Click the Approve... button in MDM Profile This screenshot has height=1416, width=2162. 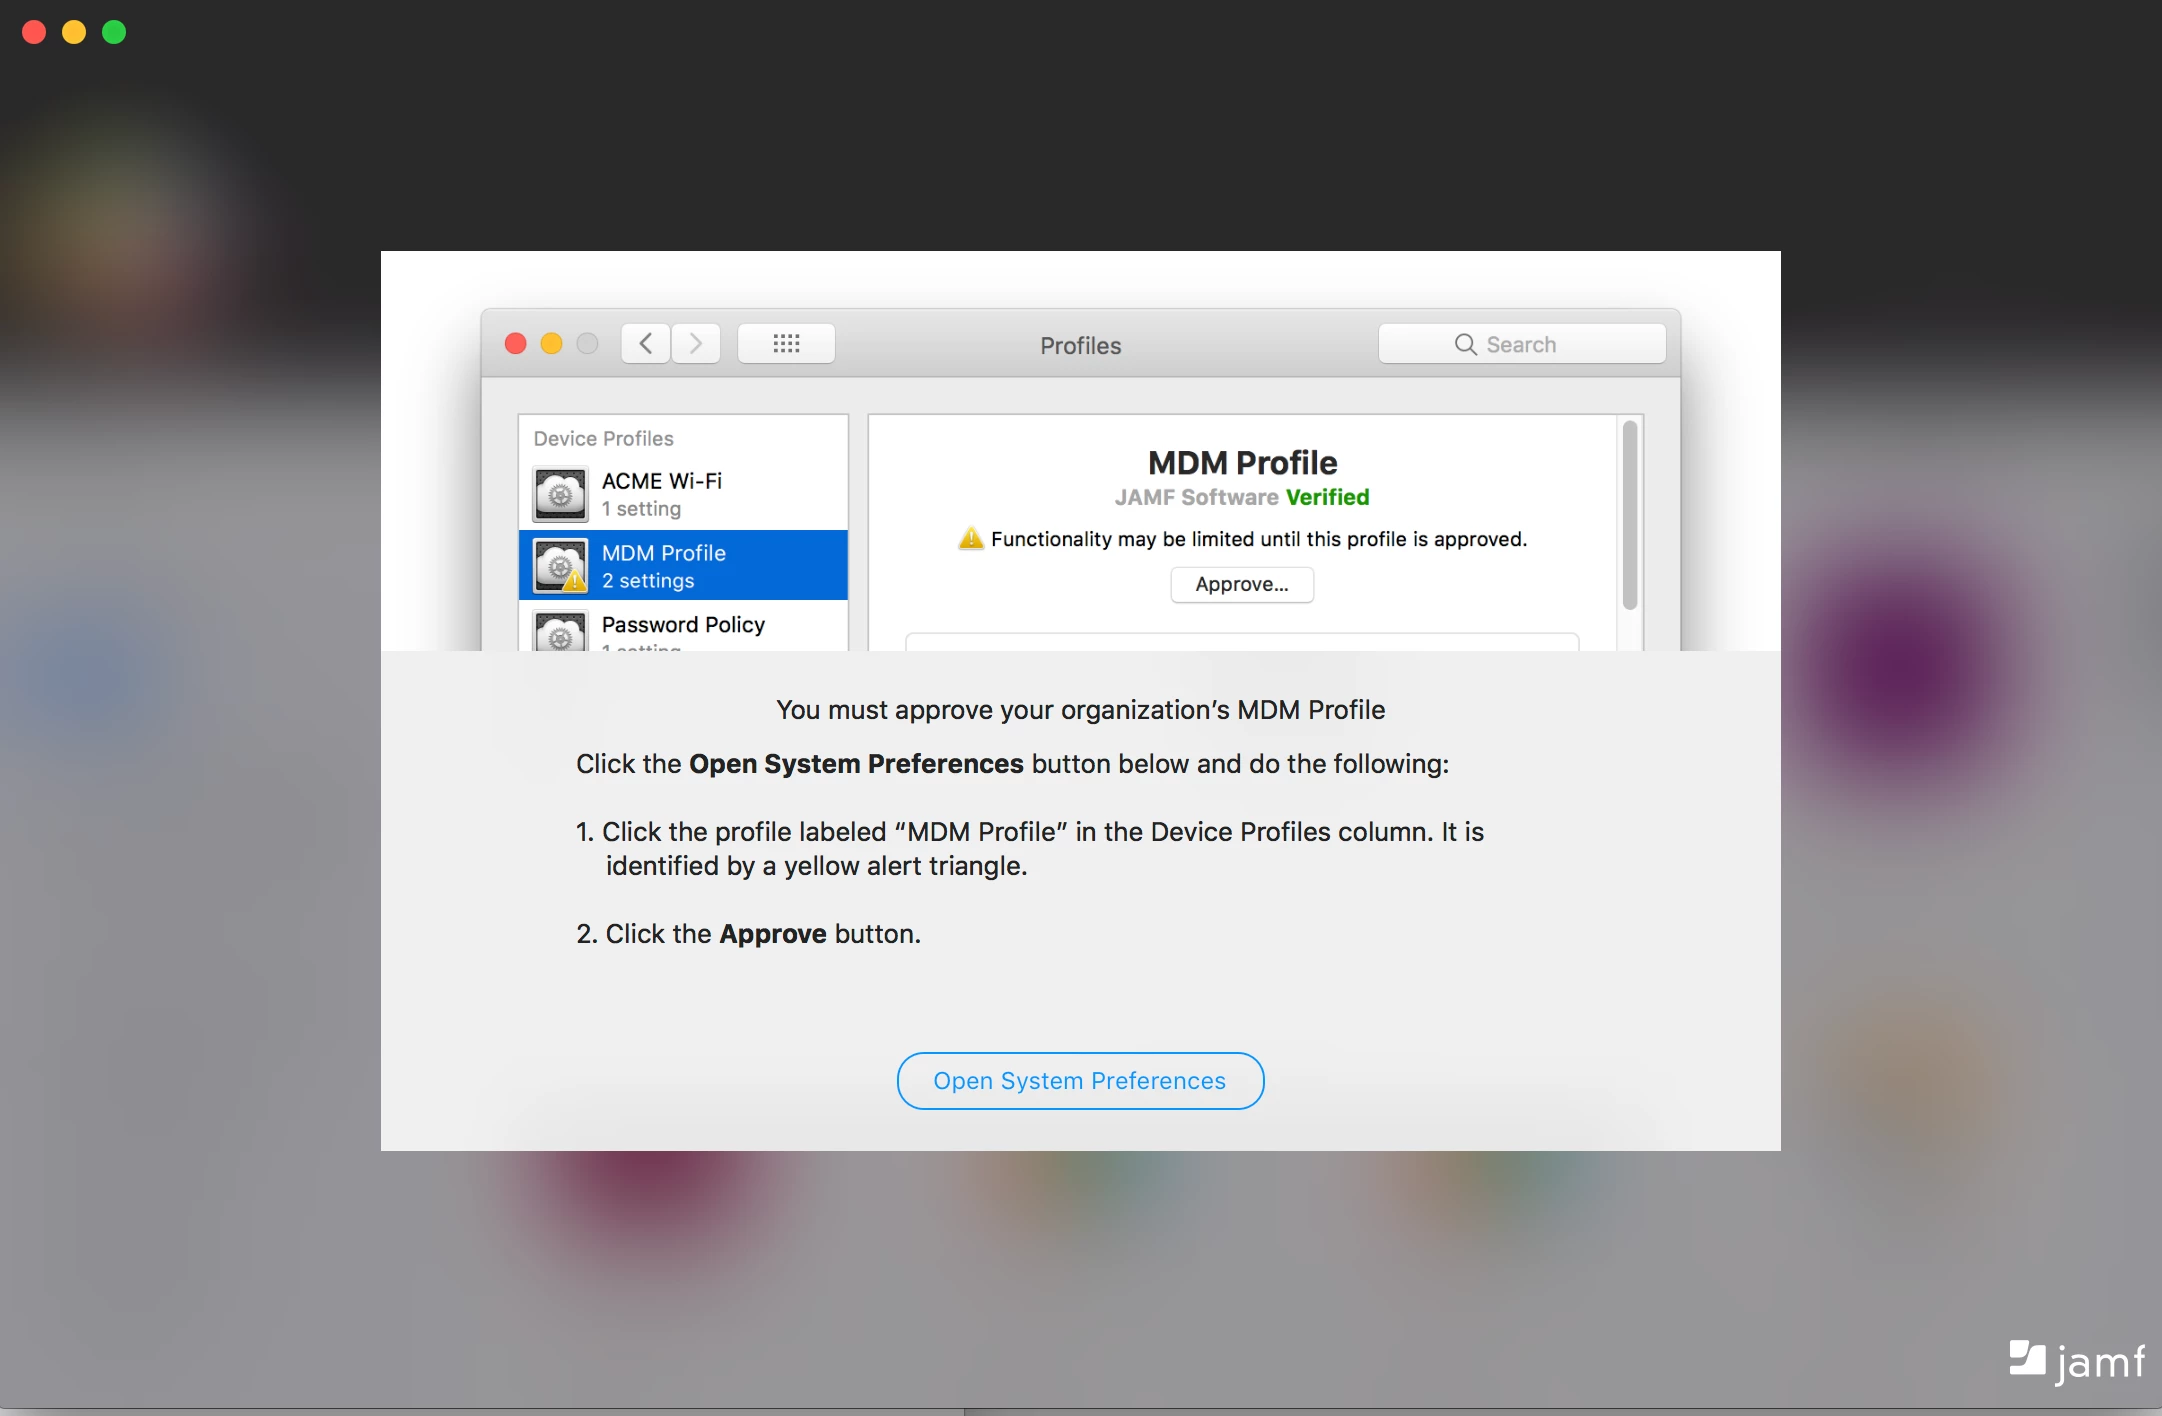click(x=1242, y=584)
